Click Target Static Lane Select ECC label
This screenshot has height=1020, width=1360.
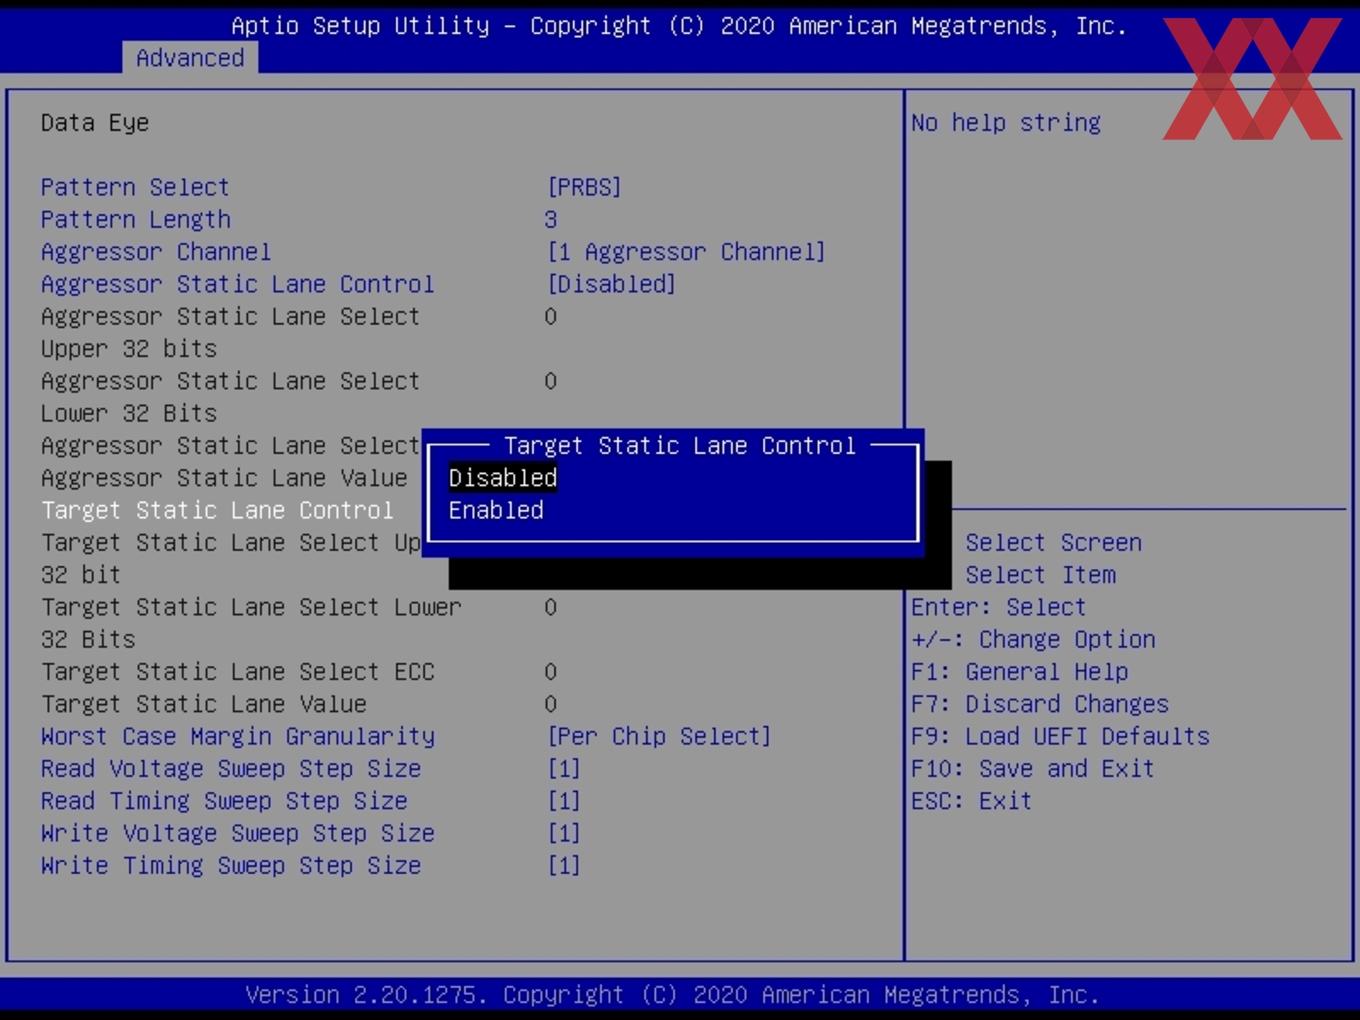click(237, 672)
